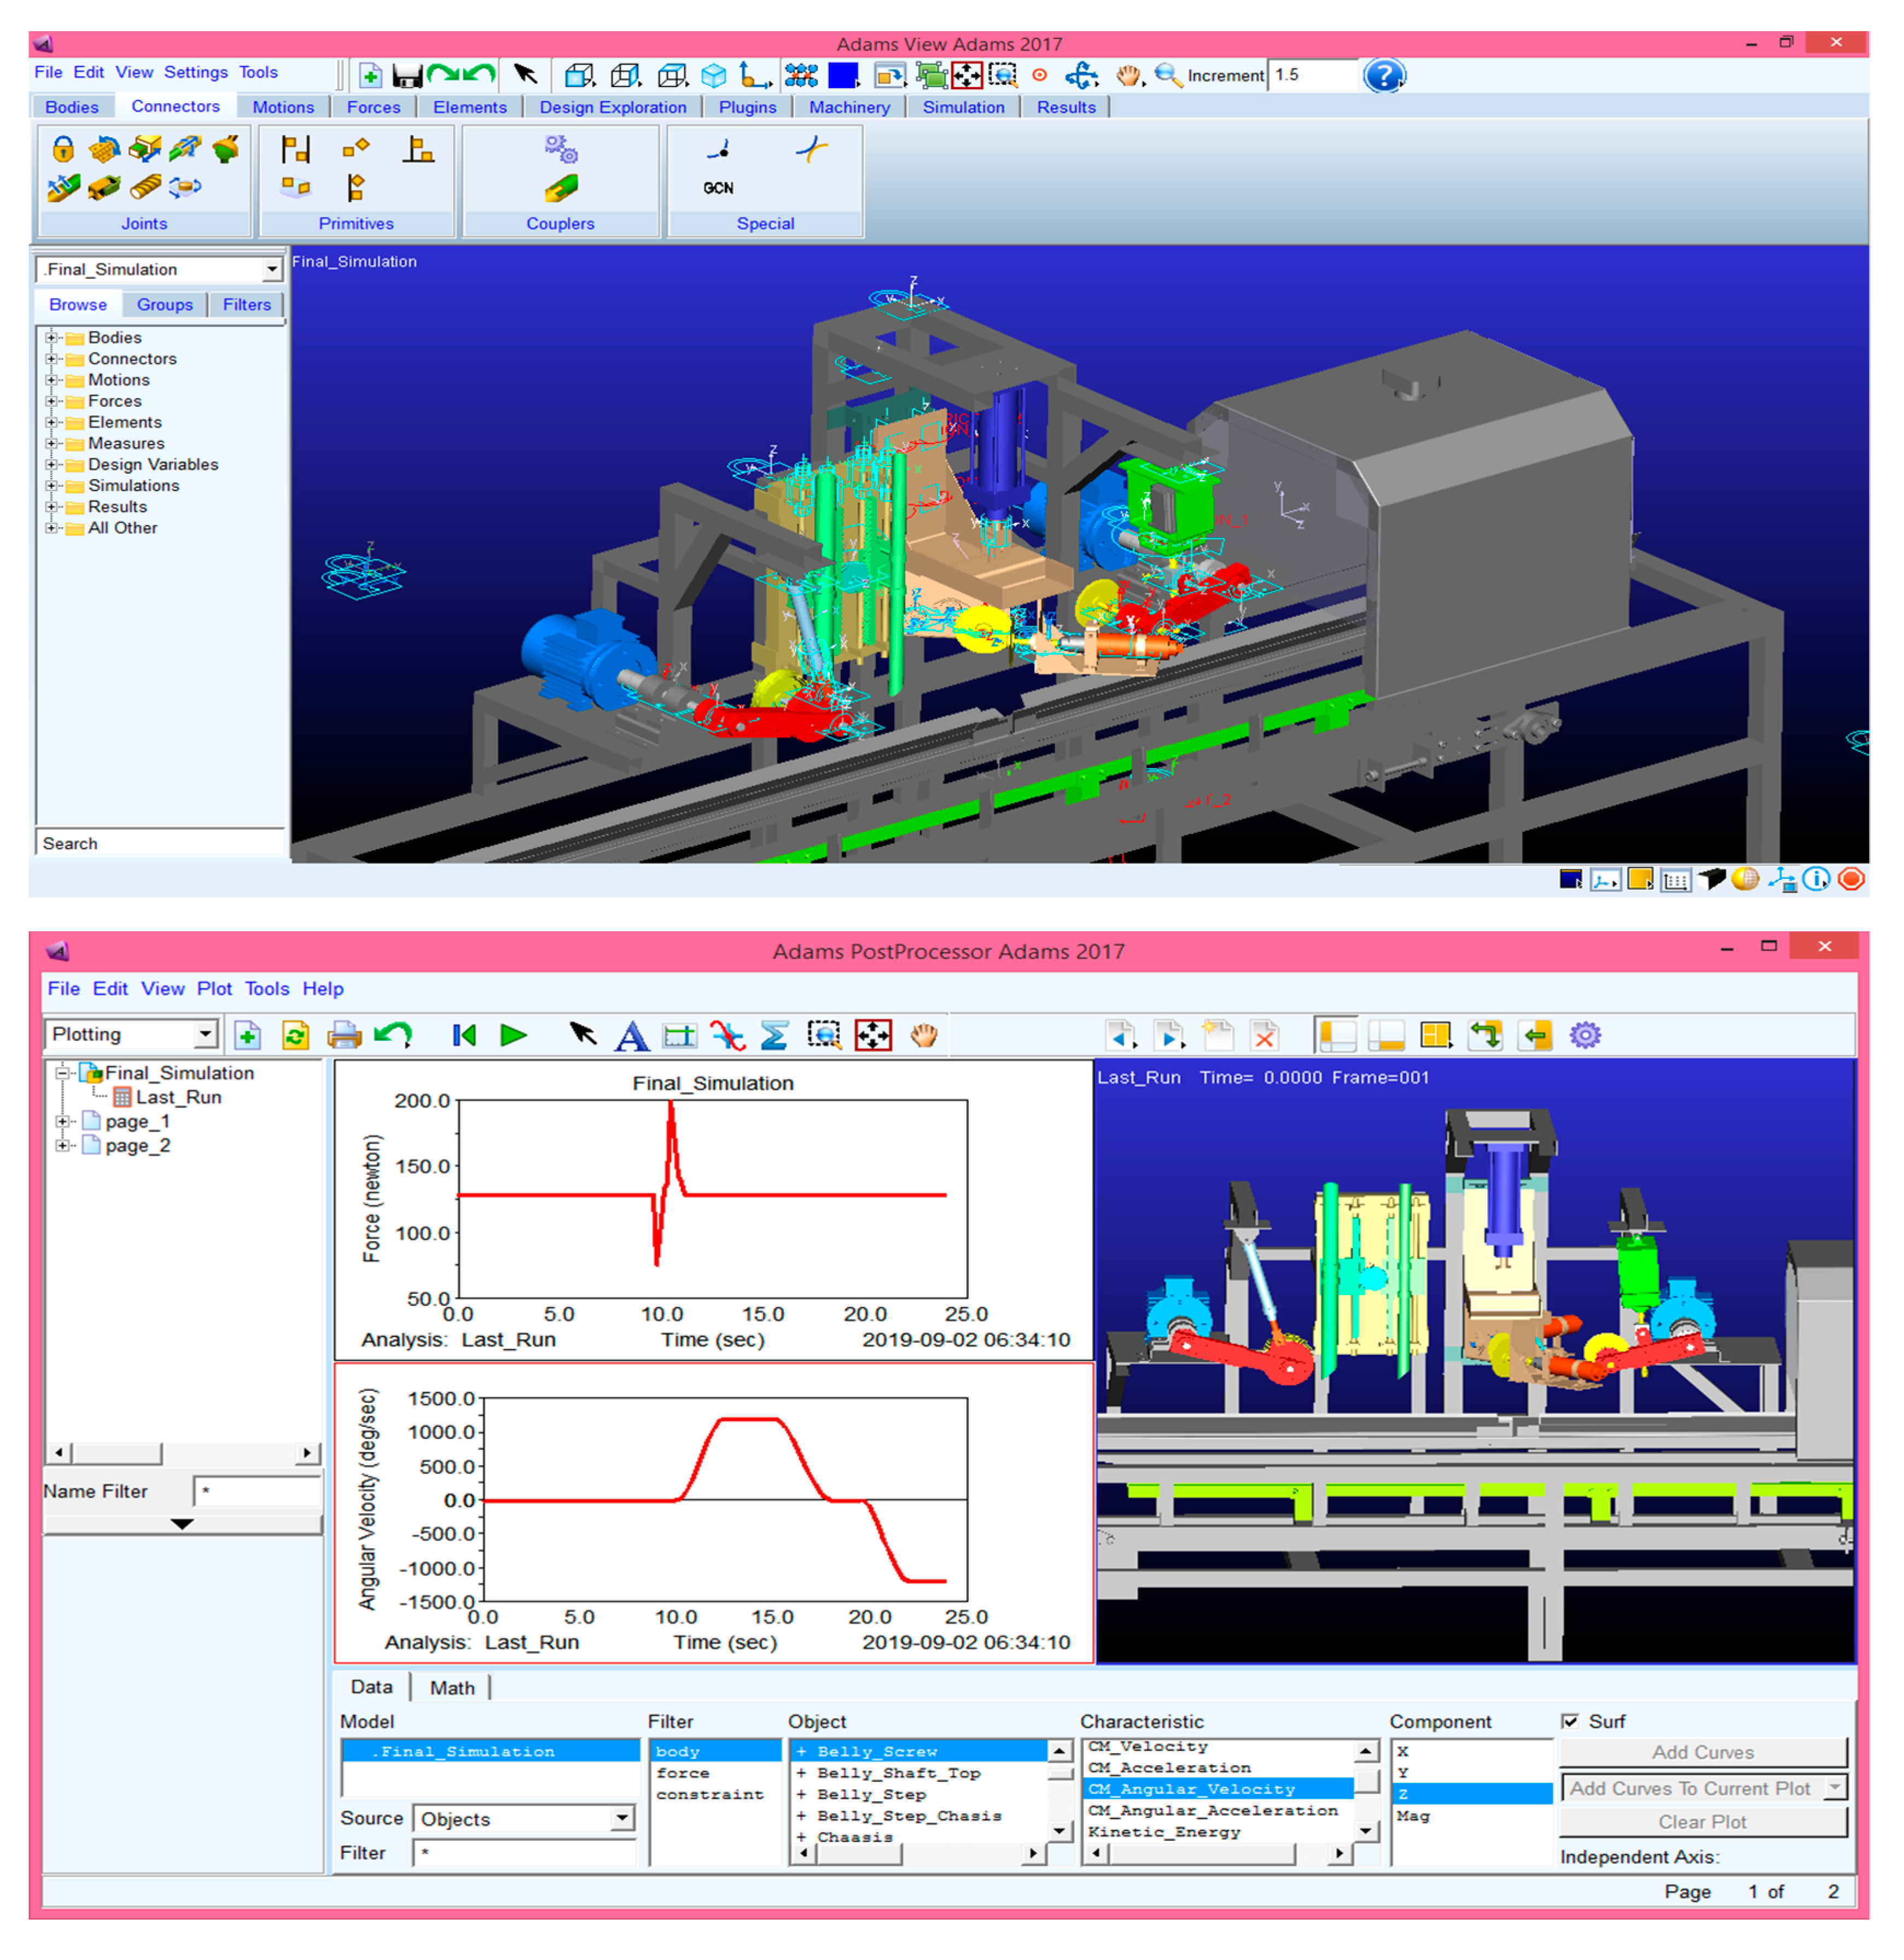Click the print plot icon in PostProcessor

click(x=344, y=1035)
